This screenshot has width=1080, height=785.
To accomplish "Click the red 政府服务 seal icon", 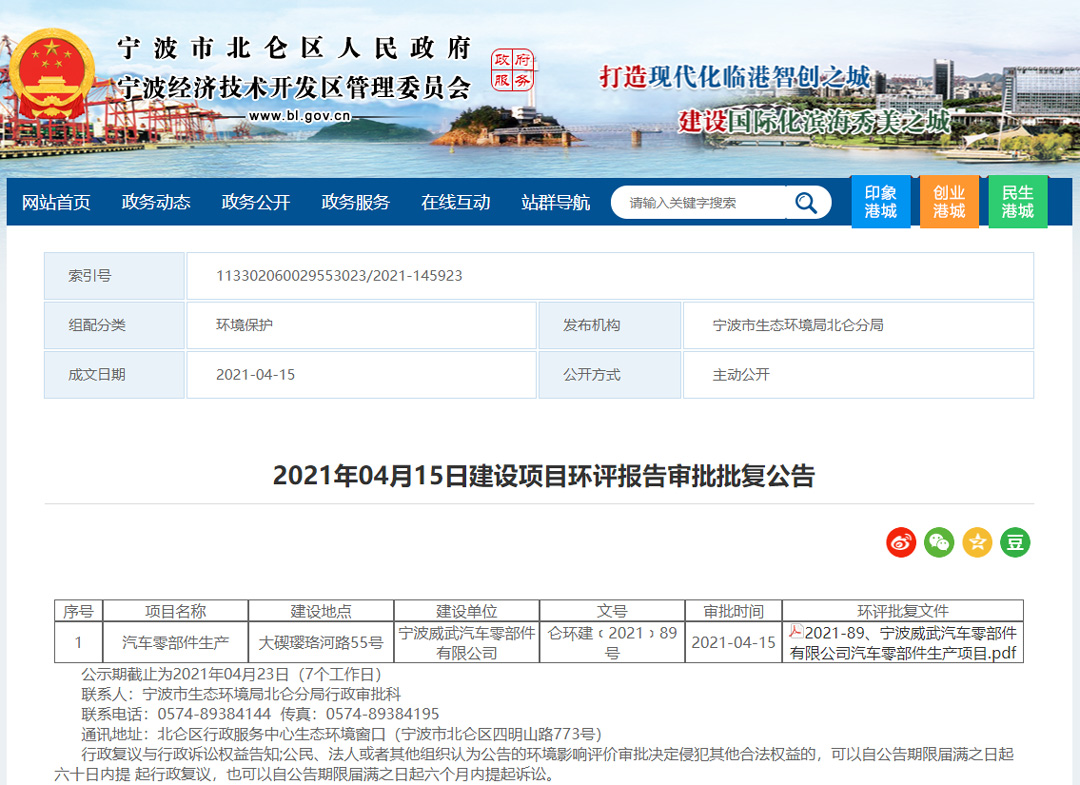I will tap(513, 70).
